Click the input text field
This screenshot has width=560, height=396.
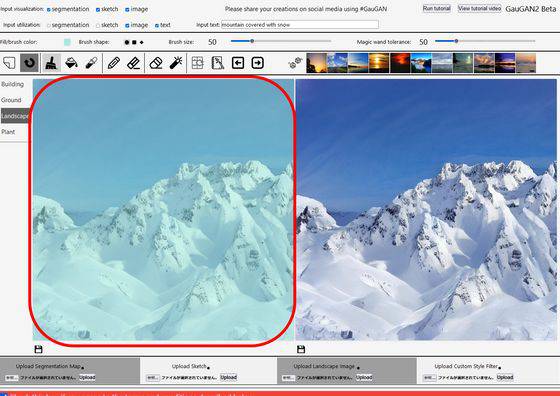[300, 25]
